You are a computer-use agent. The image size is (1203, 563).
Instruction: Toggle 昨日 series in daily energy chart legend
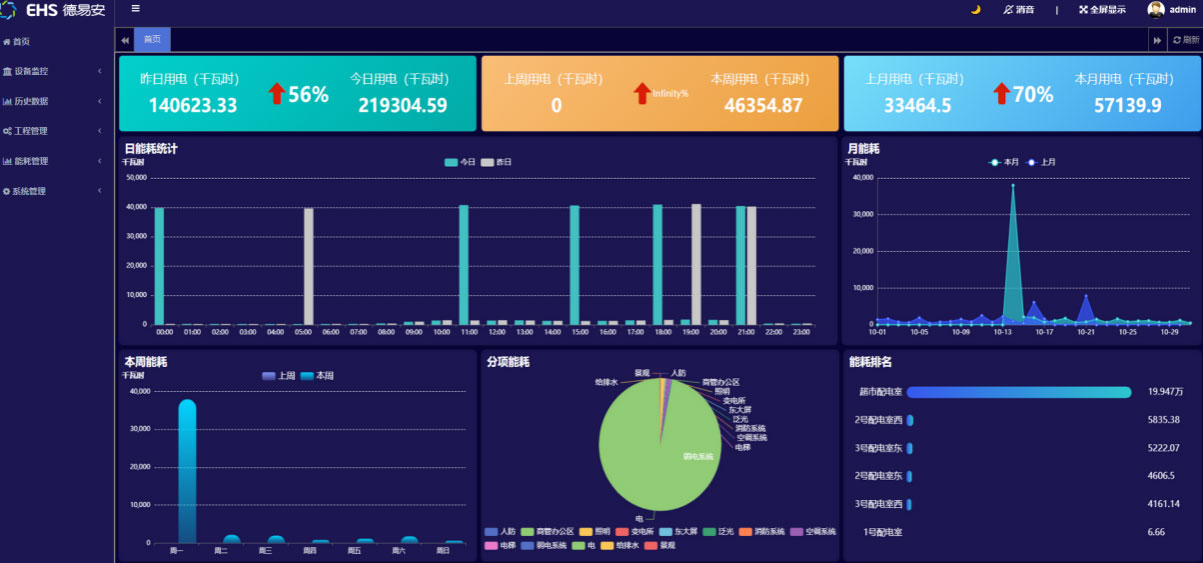(488, 162)
